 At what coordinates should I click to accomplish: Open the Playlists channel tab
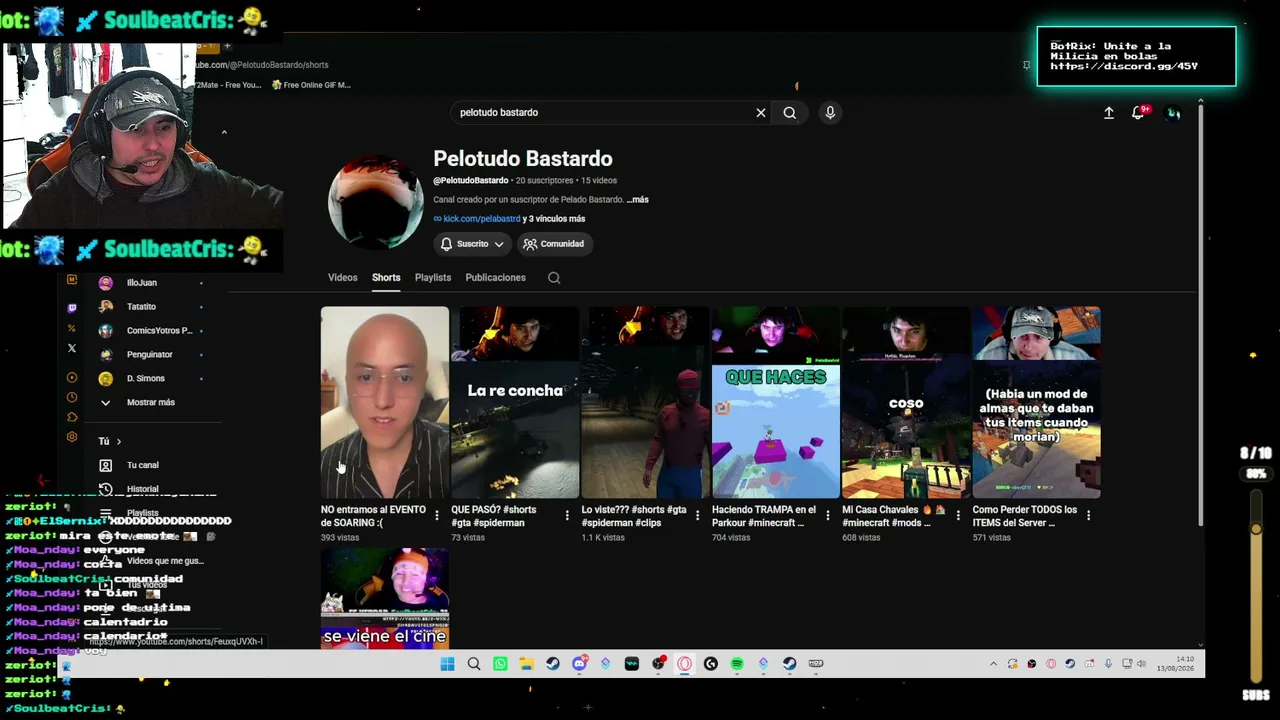433,278
